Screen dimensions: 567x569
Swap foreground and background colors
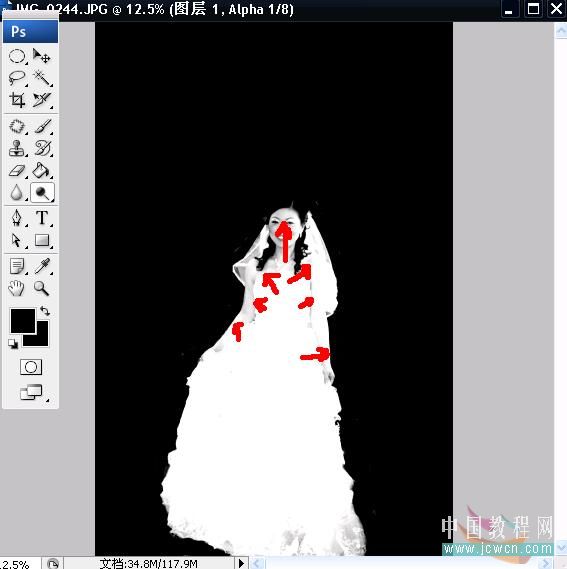click(x=45, y=311)
